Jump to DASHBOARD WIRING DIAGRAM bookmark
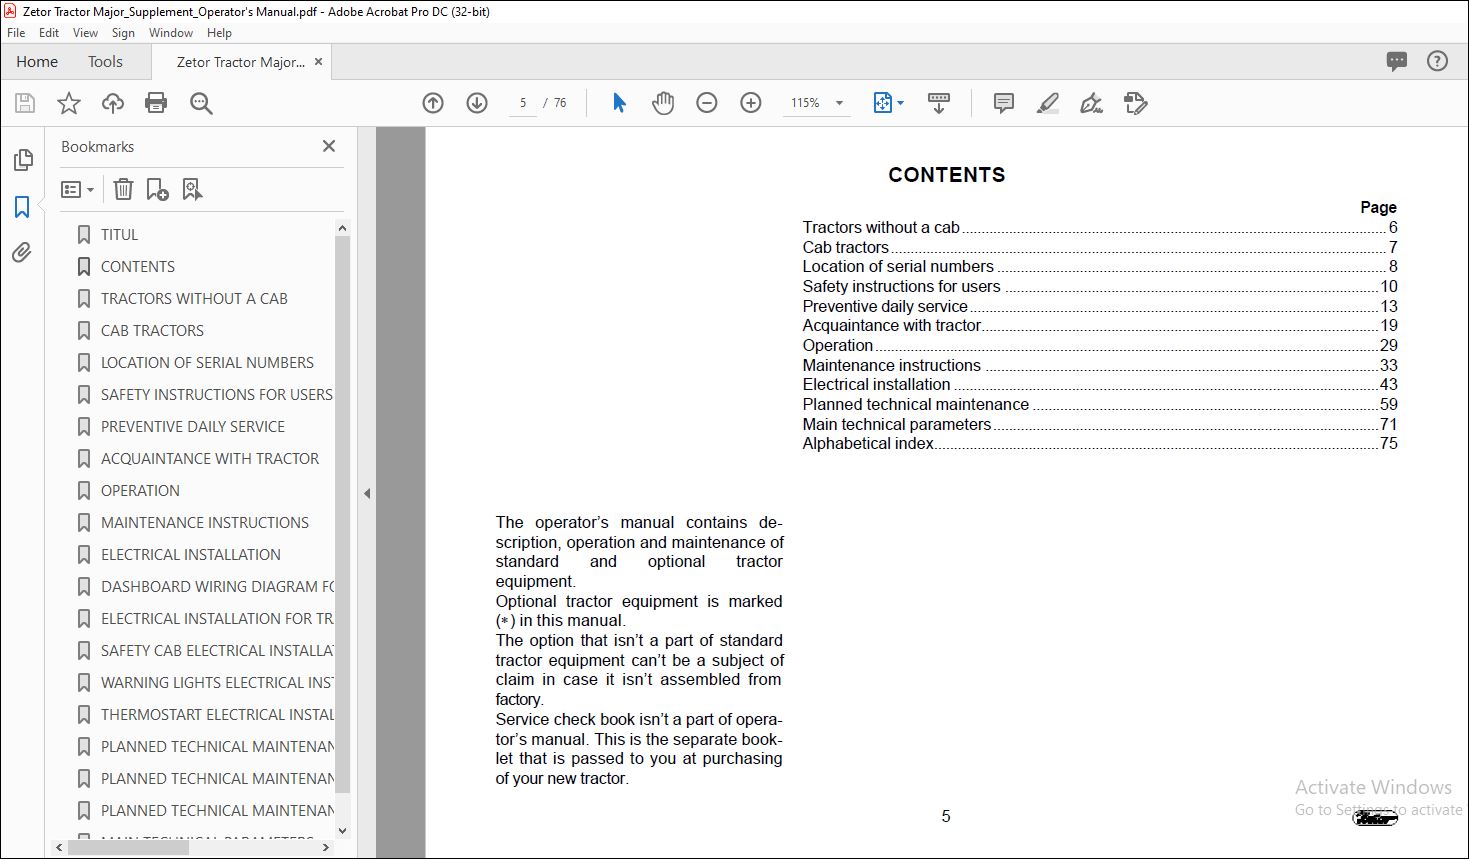This screenshot has height=859, width=1469. click(217, 587)
